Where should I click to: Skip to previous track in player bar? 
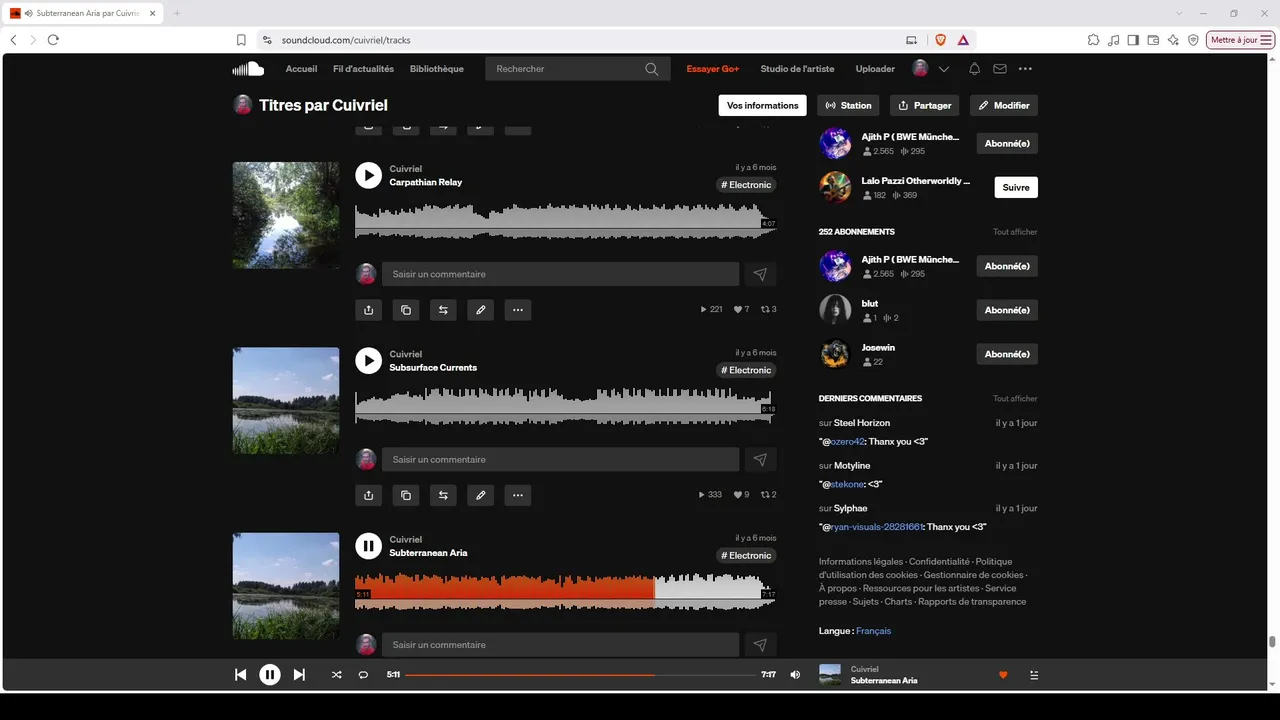click(x=240, y=675)
